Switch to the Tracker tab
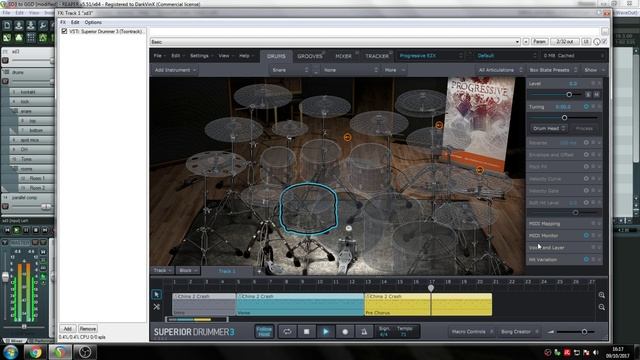The image size is (640, 360). point(377,56)
